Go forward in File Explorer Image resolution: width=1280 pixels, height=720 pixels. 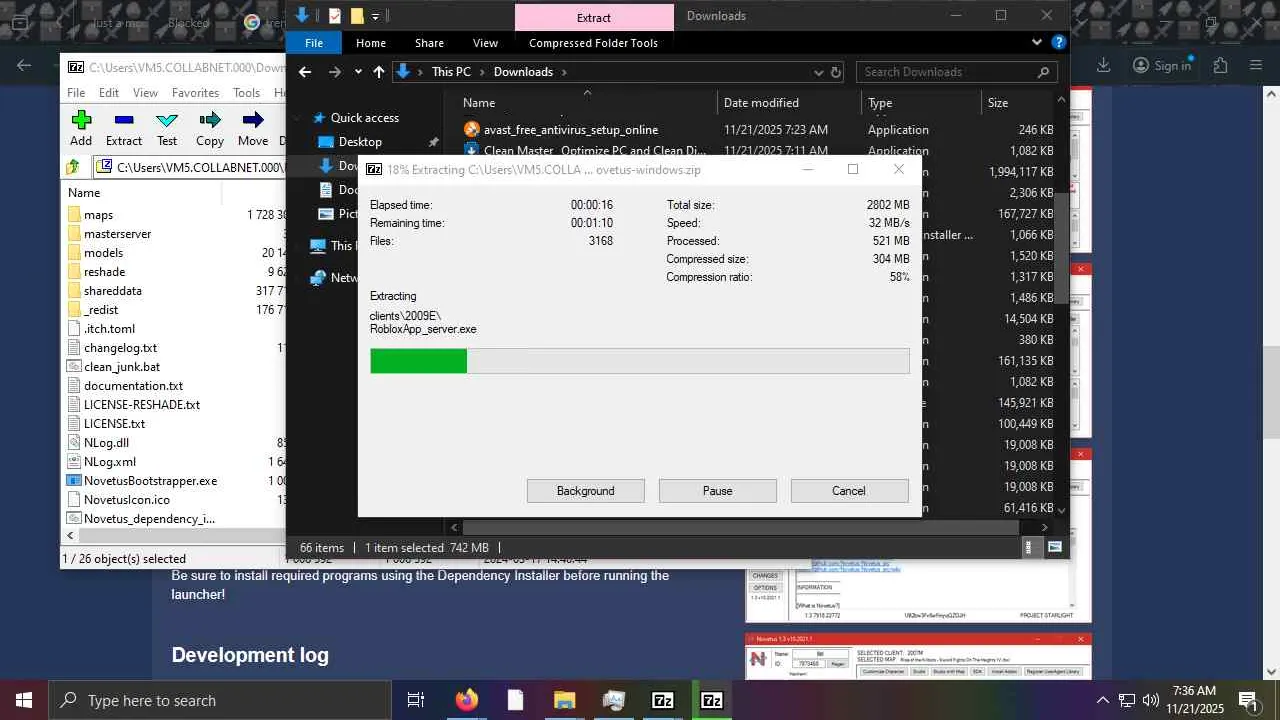[x=335, y=72]
